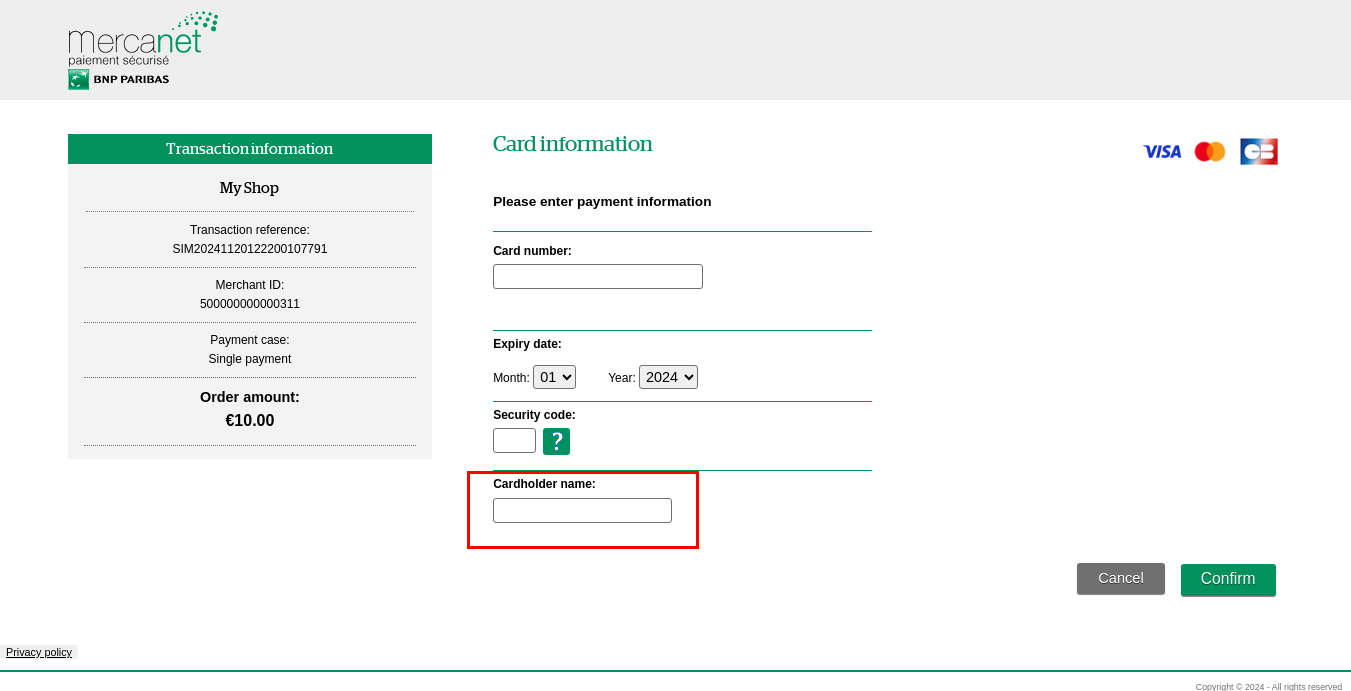Click the BNP Paribas bank logo
The height and width of the screenshot is (691, 1351).
coord(118,78)
